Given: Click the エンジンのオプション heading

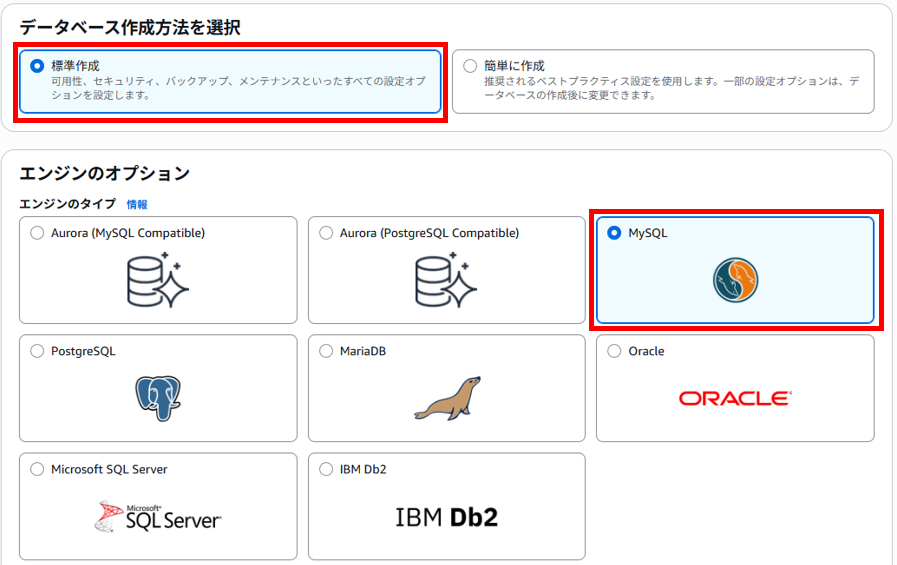Looking at the screenshot, I should (105, 173).
